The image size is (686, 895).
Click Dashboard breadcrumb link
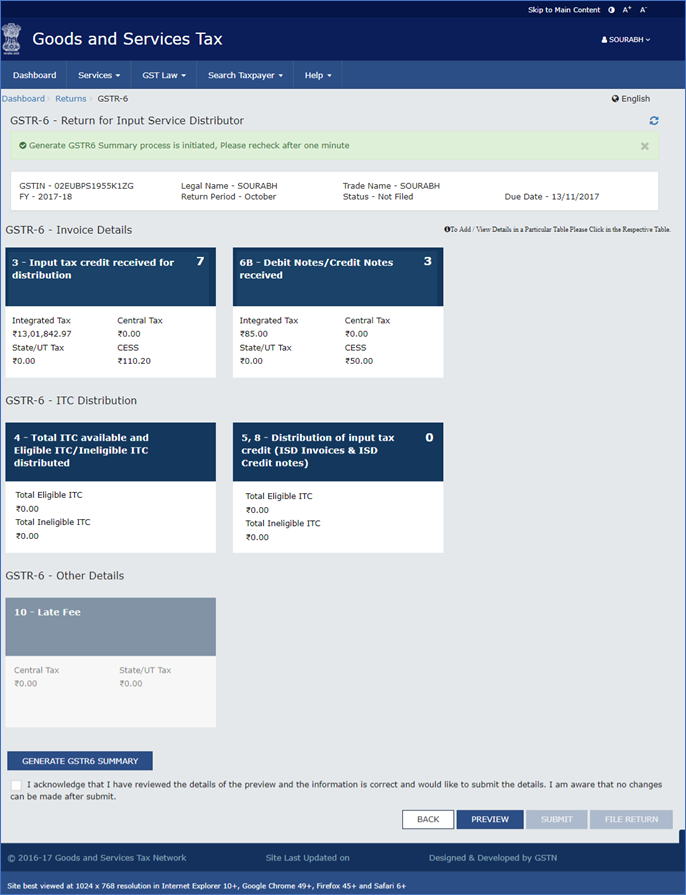point(23,98)
